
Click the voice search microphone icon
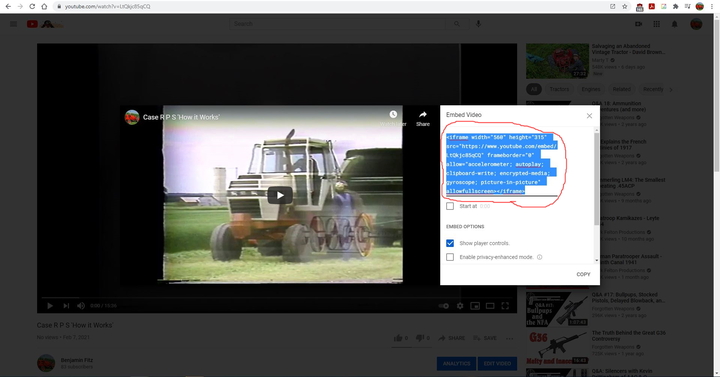point(478,24)
